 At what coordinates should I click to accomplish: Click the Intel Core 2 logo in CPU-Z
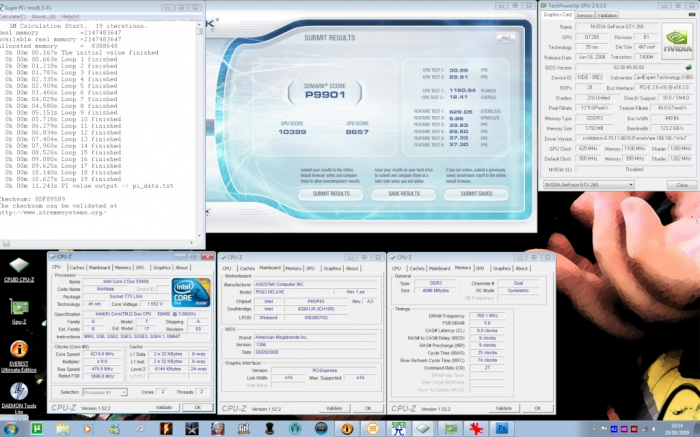coord(191,292)
